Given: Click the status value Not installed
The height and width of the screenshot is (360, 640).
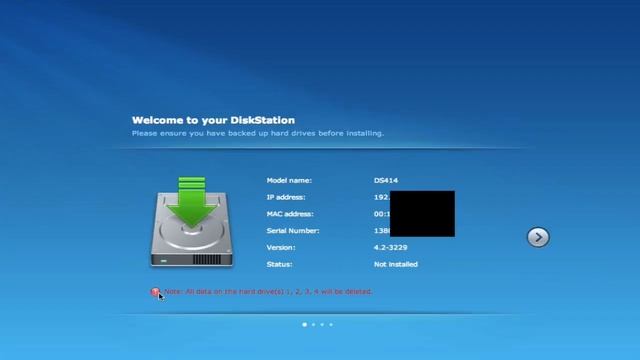Looking at the screenshot, I should click(396, 264).
